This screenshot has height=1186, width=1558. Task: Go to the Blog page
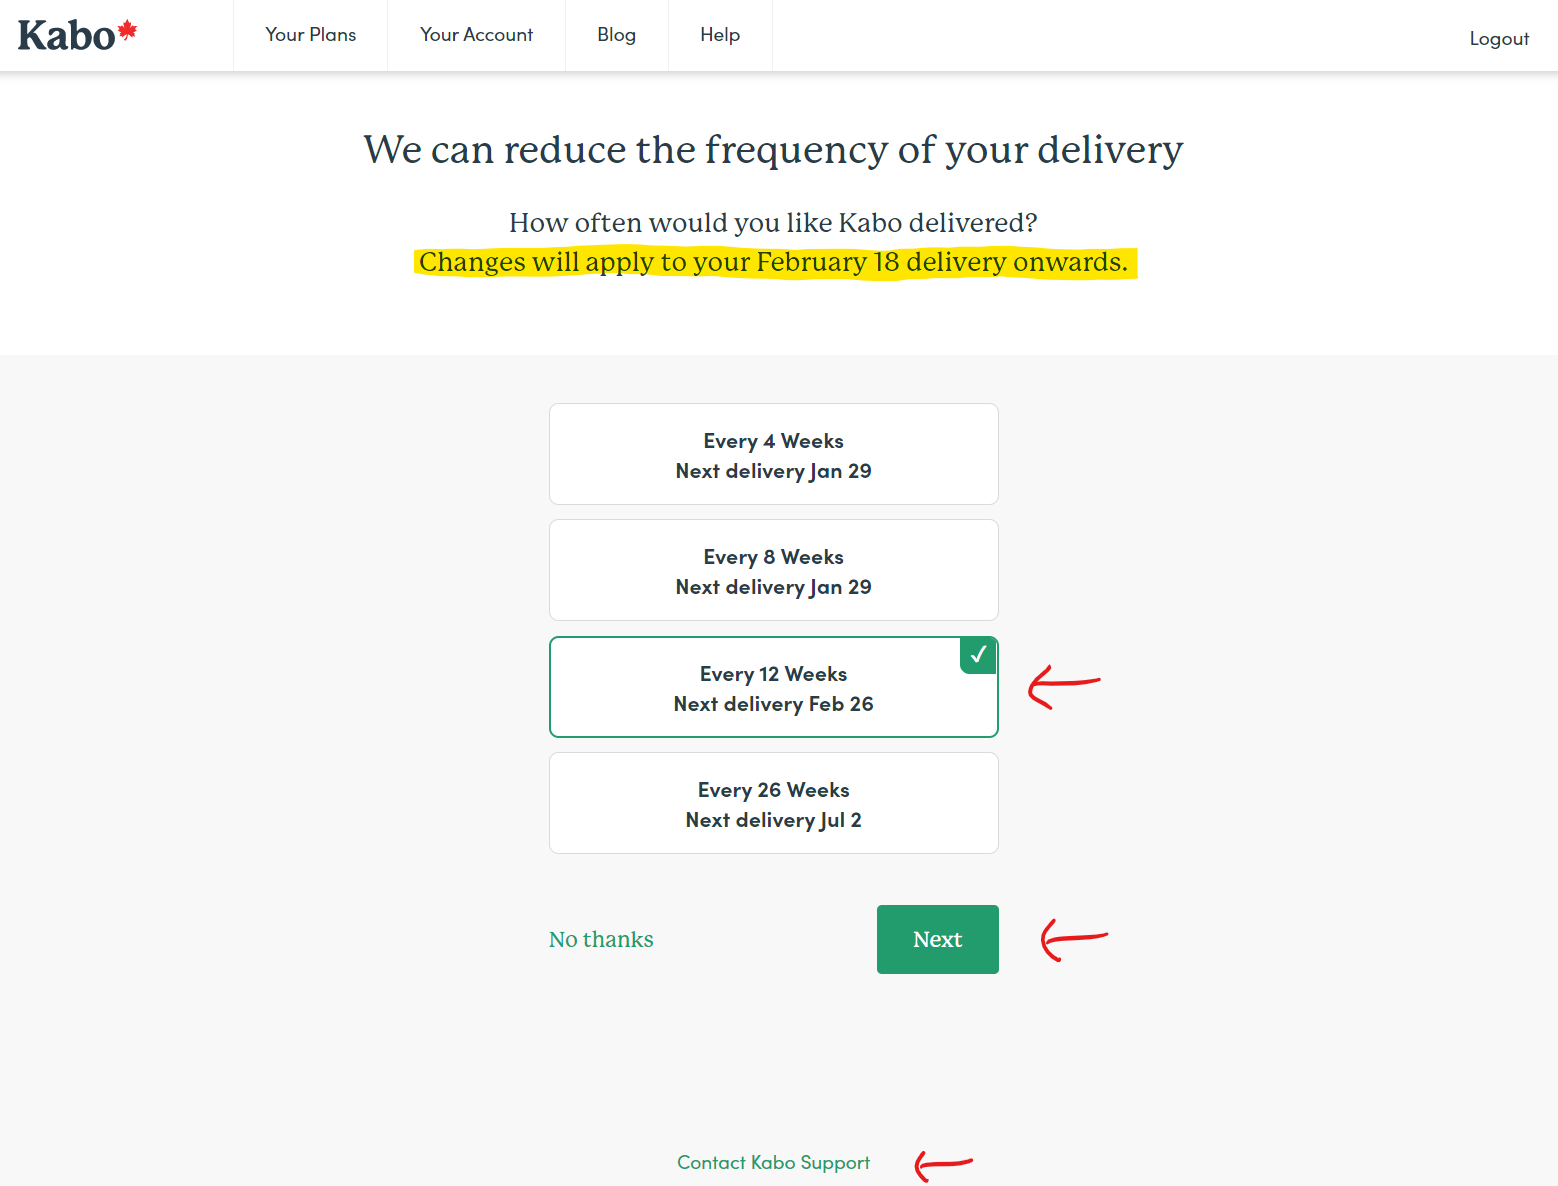(x=617, y=35)
